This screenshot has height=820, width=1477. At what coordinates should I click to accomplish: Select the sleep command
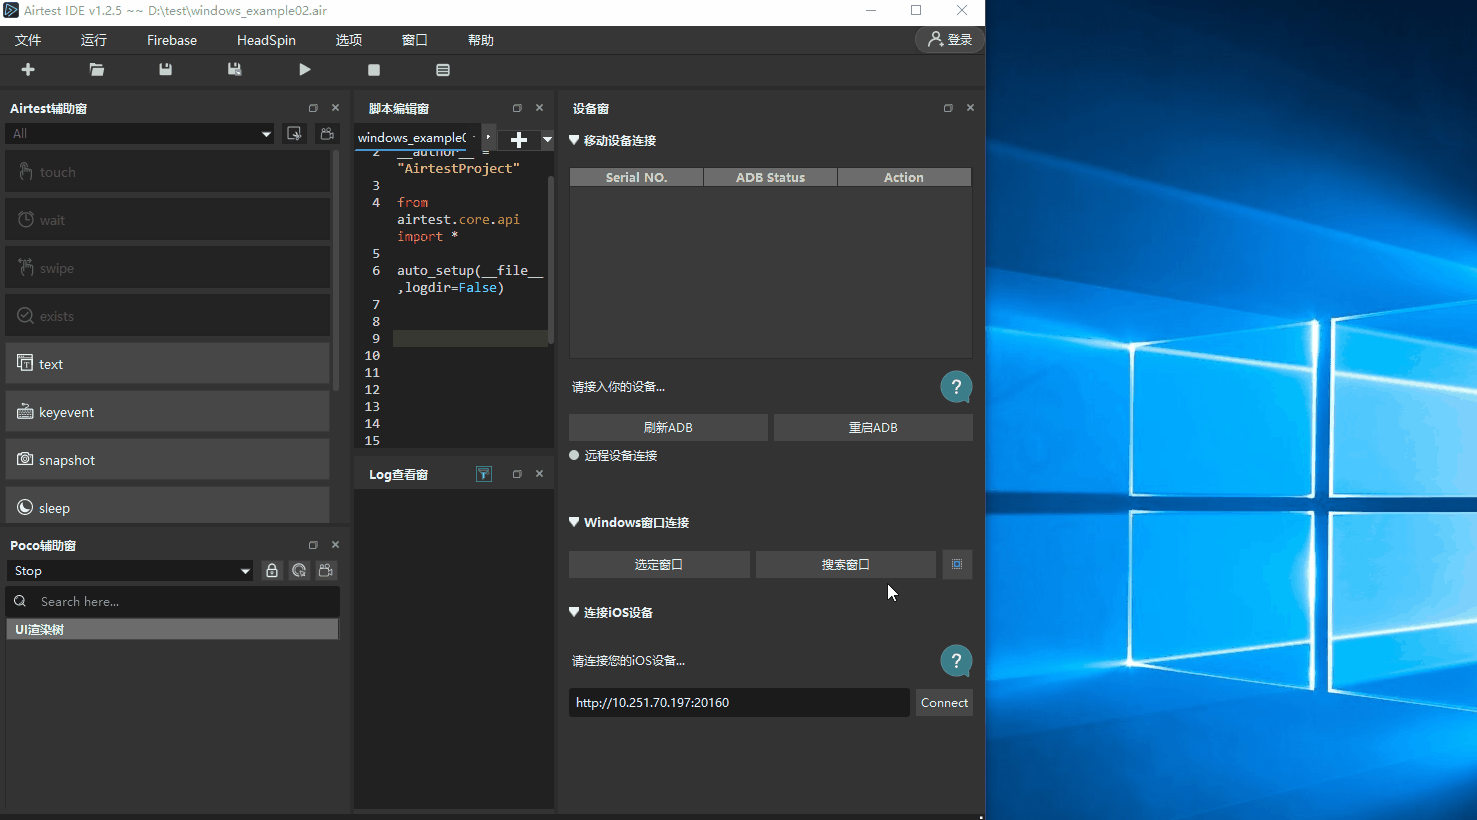point(168,506)
